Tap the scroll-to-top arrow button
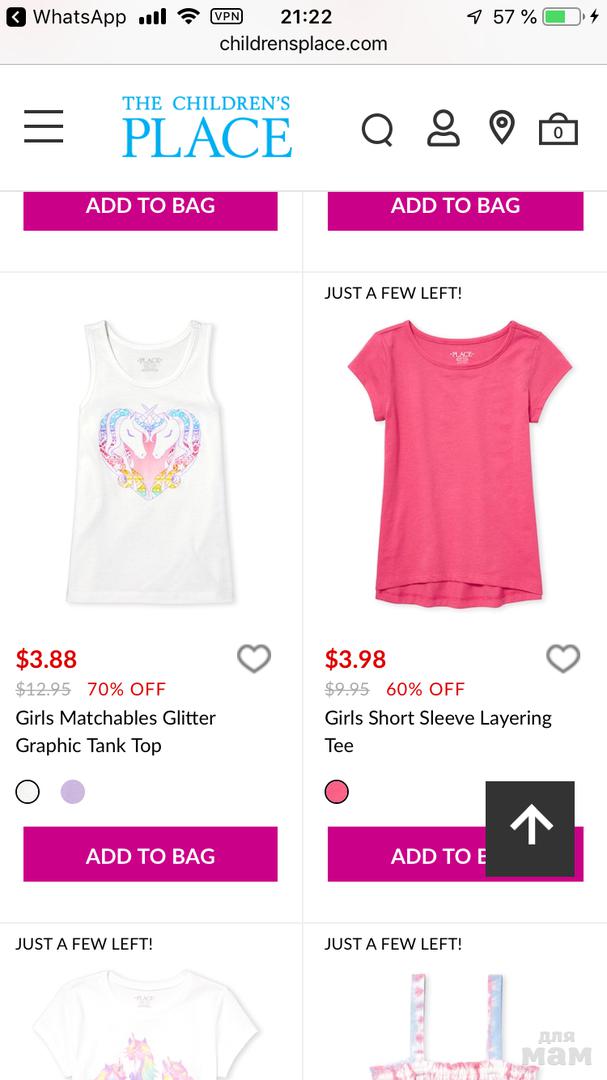This screenshot has width=607, height=1080. coord(530,827)
